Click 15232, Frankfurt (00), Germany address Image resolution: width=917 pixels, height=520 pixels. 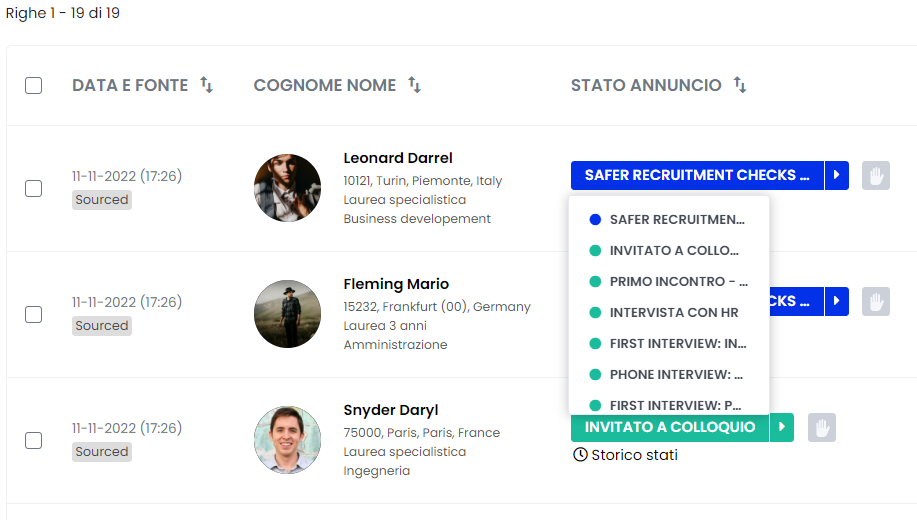[437, 307]
